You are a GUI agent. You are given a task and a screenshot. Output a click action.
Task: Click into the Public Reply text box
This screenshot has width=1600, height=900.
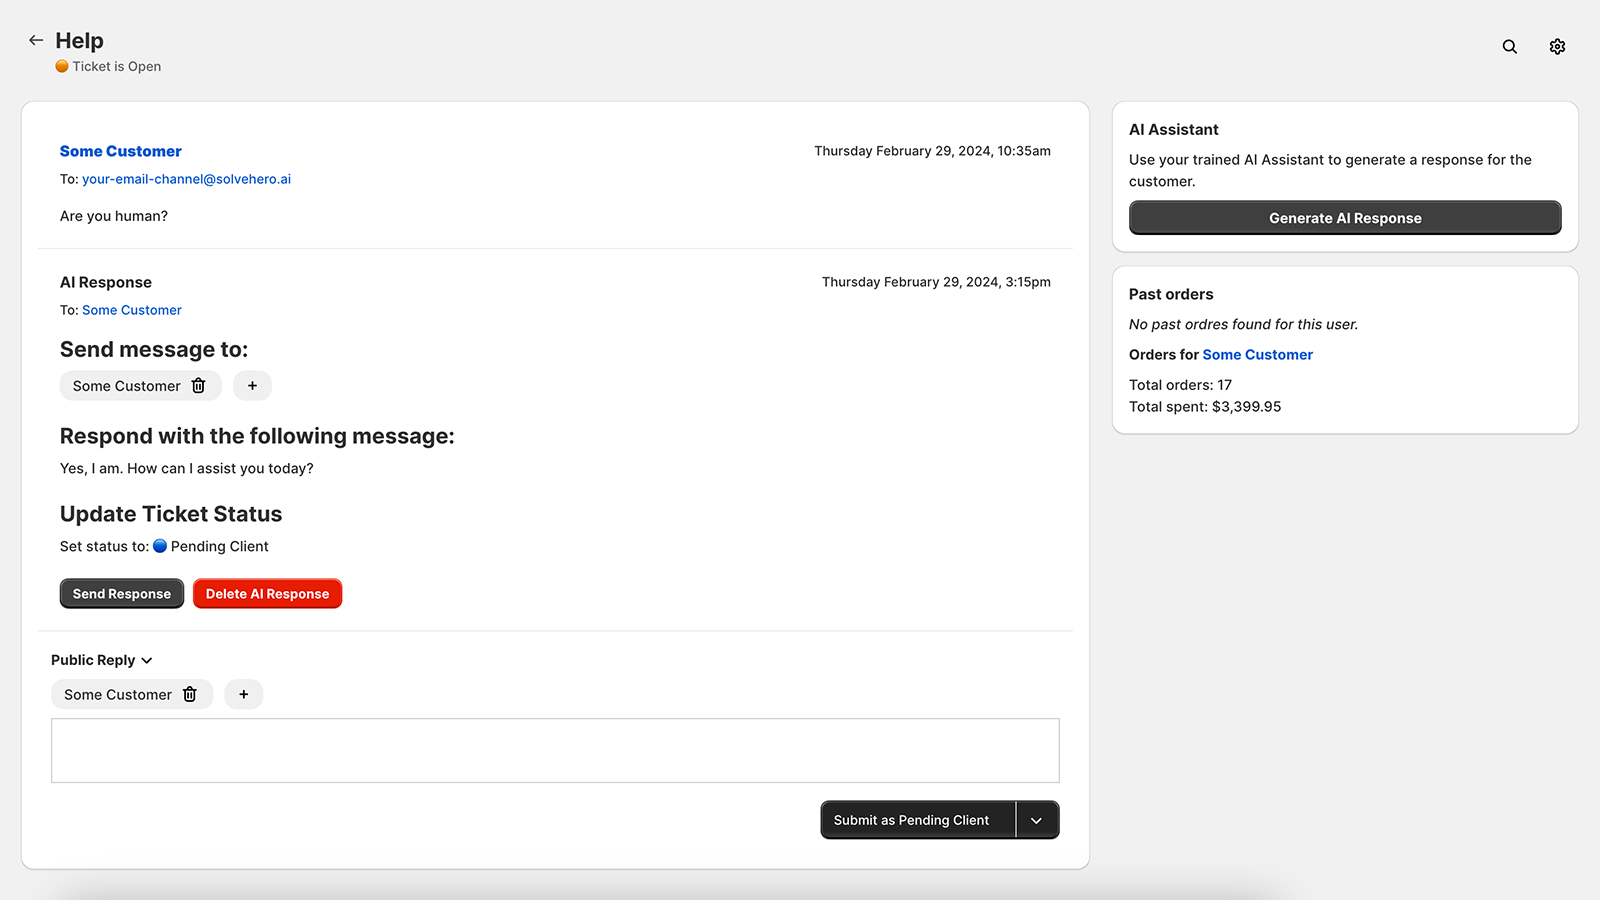tap(555, 750)
